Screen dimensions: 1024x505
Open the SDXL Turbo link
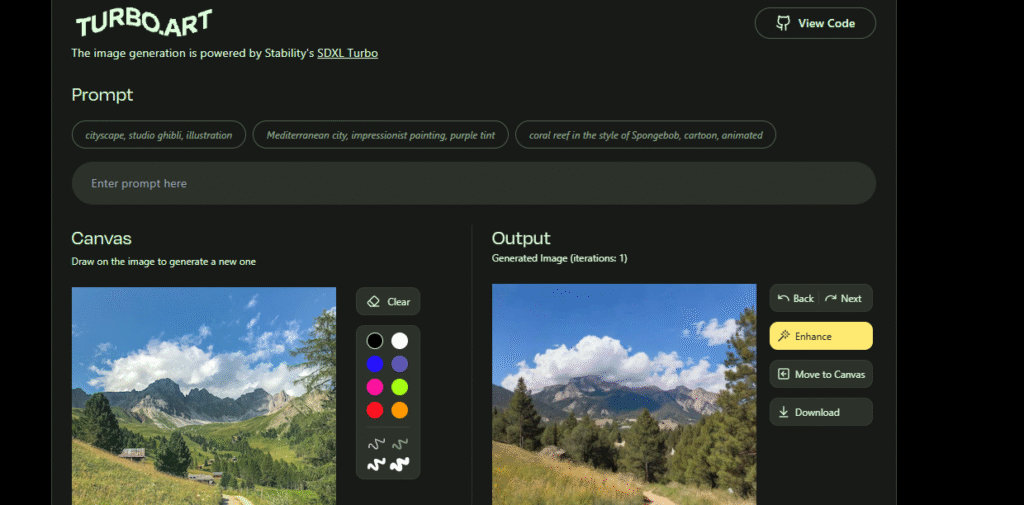point(347,53)
